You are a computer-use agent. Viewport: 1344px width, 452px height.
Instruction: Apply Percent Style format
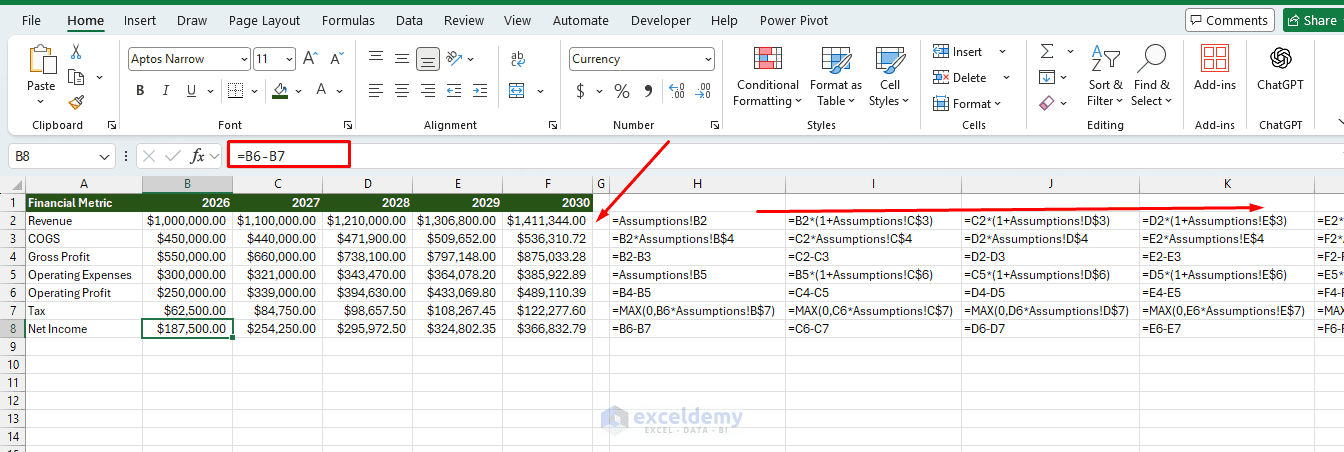coord(622,91)
